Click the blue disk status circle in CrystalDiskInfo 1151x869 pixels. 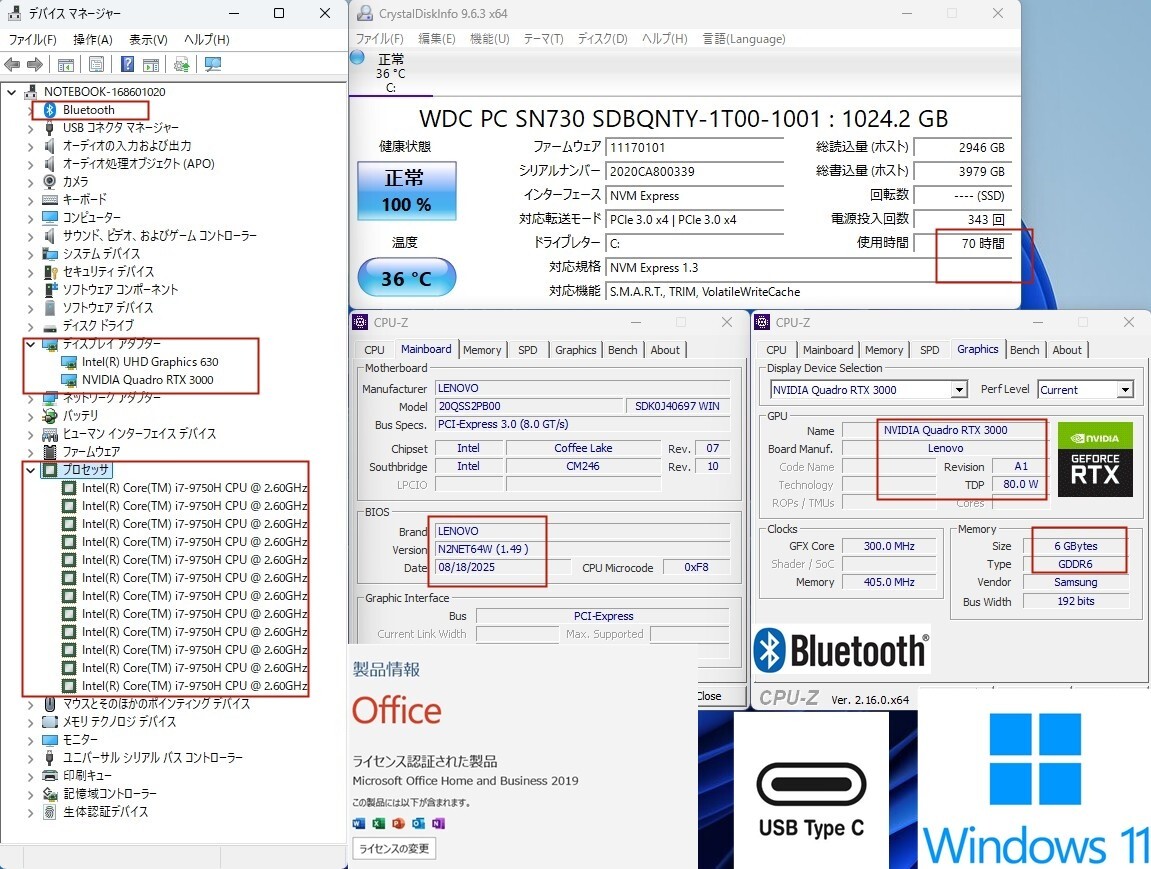coord(357,58)
